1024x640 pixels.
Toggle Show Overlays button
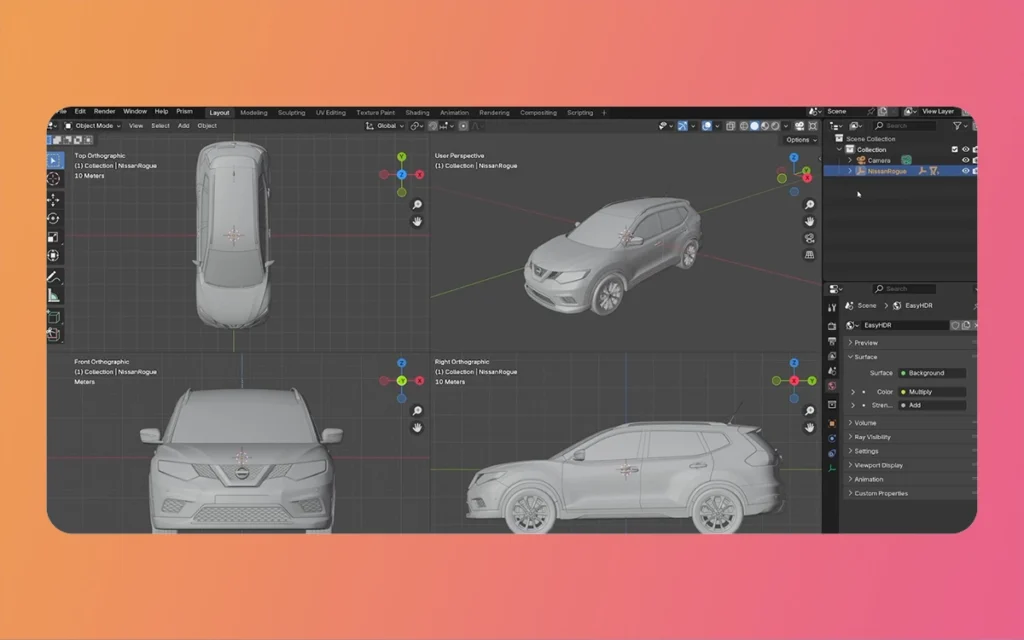(707, 126)
